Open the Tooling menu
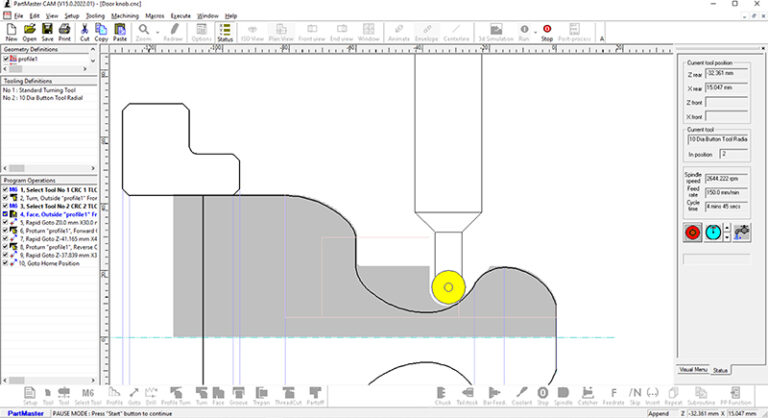 95,16
